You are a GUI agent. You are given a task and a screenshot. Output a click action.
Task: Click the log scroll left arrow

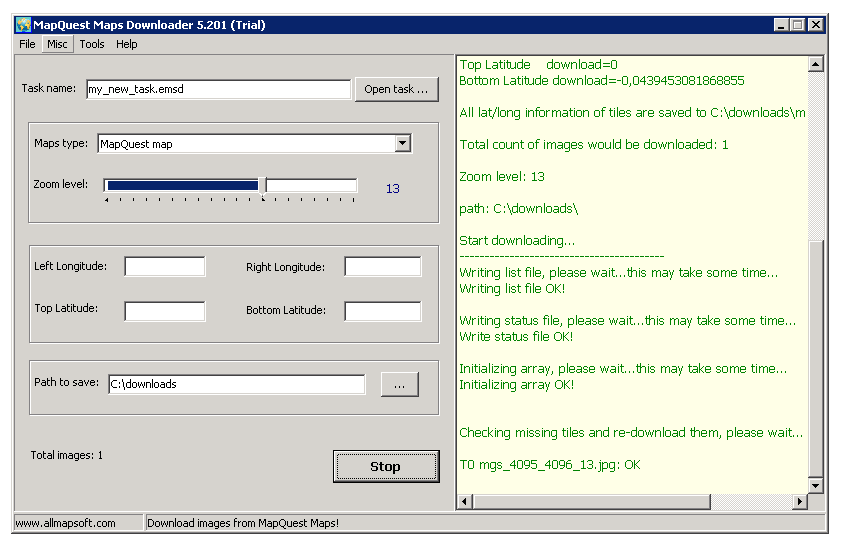tap(465, 501)
